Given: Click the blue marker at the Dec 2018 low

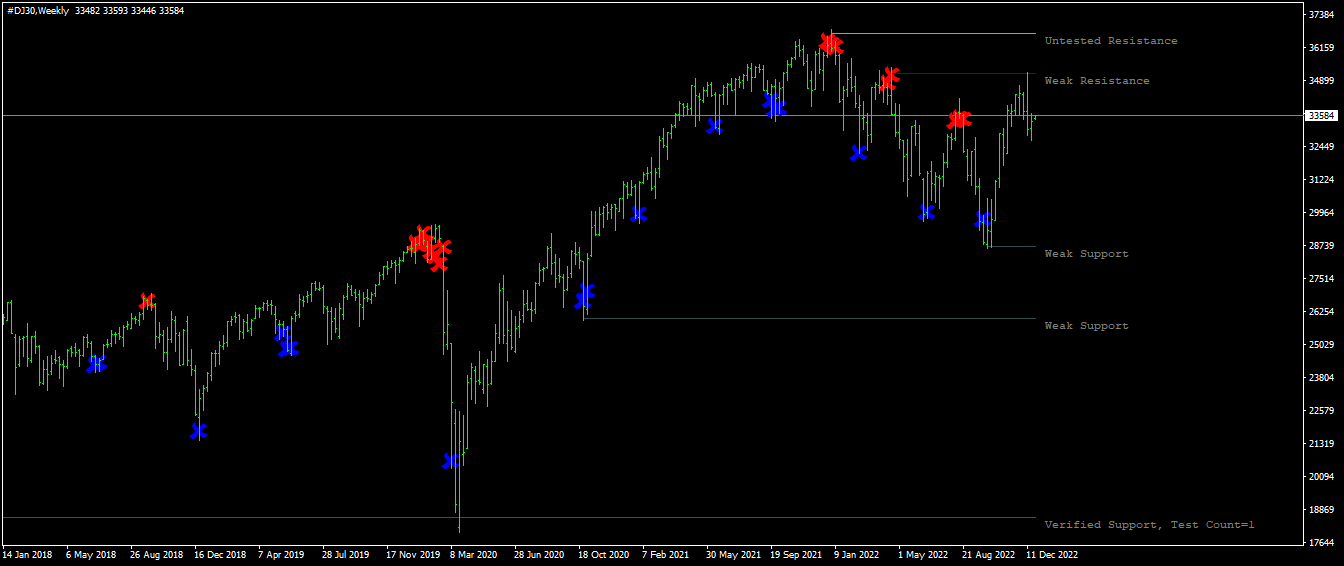Looking at the screenshot, I should click(x=198, y=431).
